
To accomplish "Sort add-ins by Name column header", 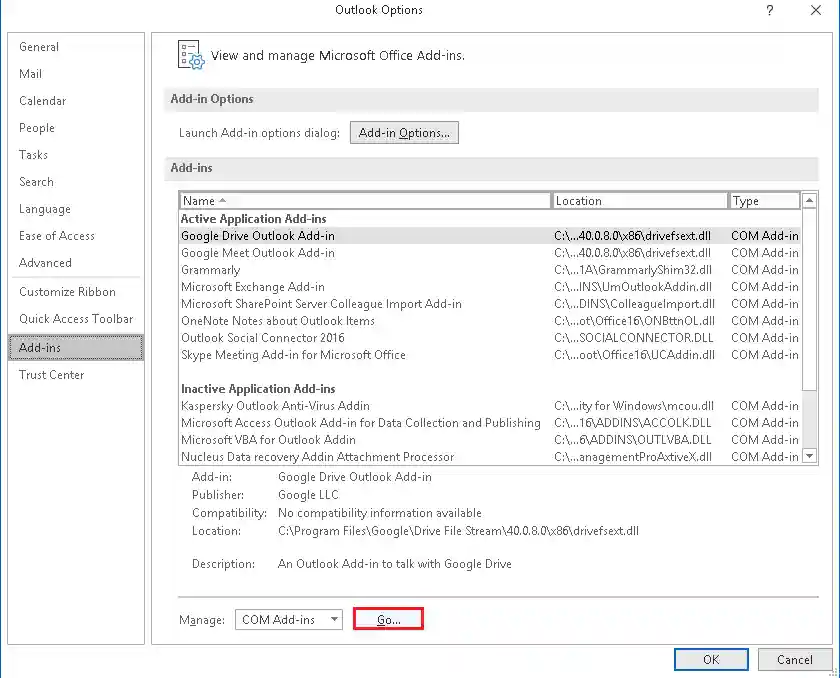I will [x=365, y=201].
